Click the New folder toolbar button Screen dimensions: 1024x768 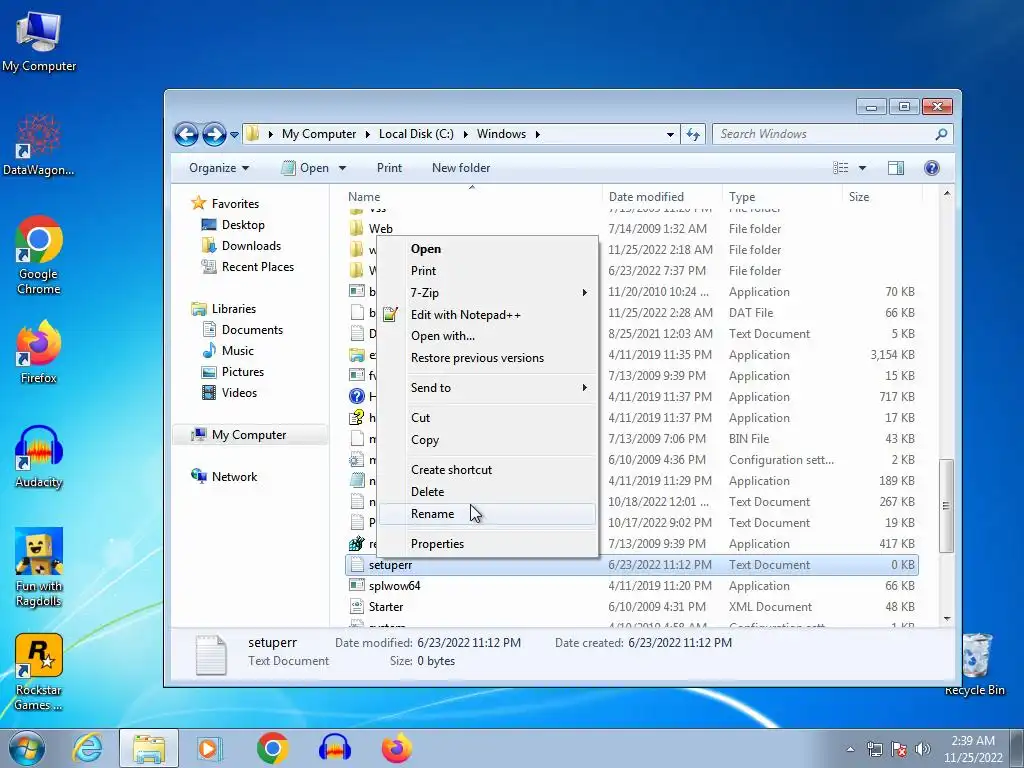(x=461, y=168)
